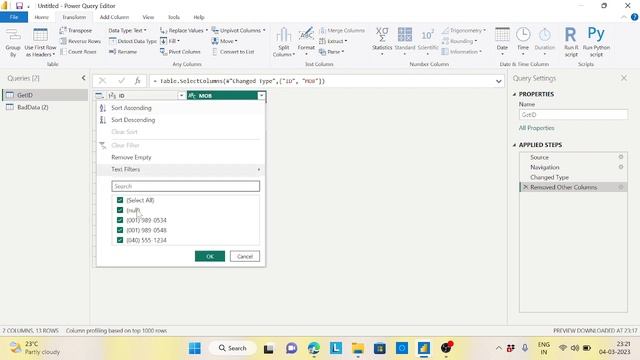
Task: Switch to the View tab
Action: point(148,17)
